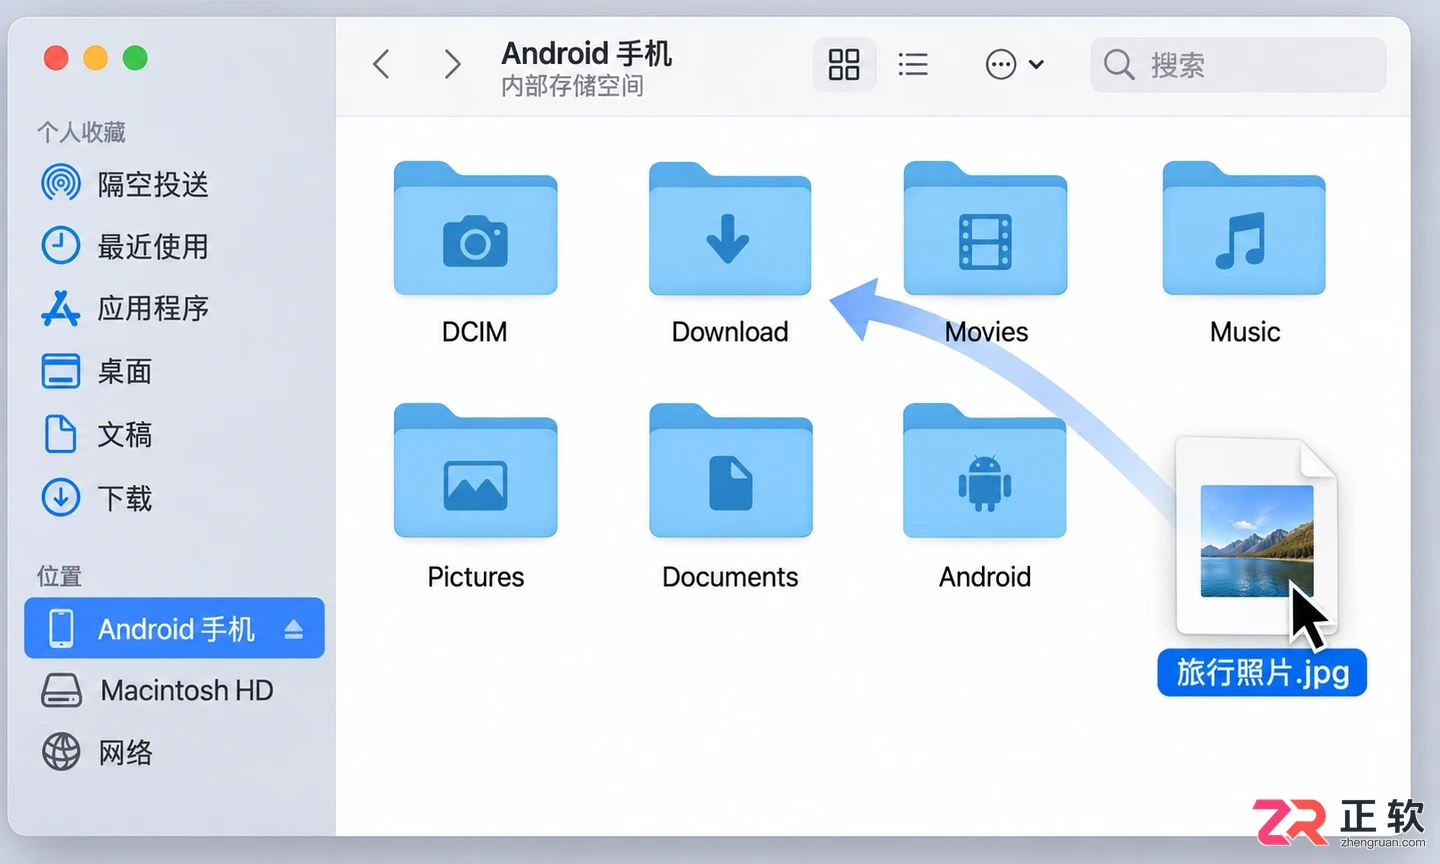Screen dimensions: 1440x864
Task: Open the Documents folder
Action: [x=730, y=471]
